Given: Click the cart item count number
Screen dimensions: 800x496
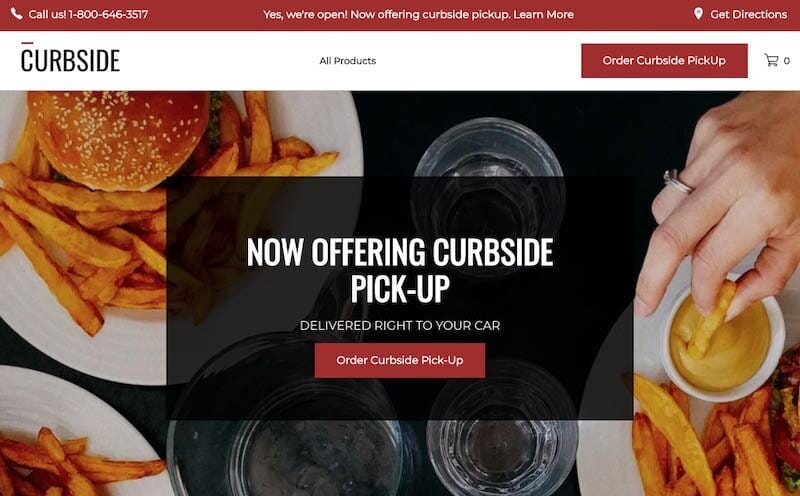Looking at the screenshot, I should pyautogui.click(x=787, y=61).
